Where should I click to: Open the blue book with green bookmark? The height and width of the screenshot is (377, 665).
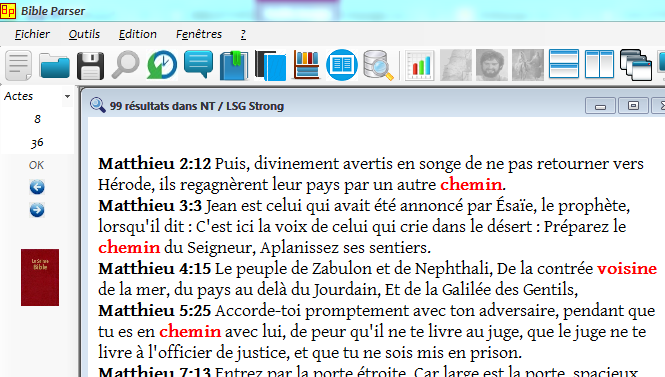click(x=234, y=65)
